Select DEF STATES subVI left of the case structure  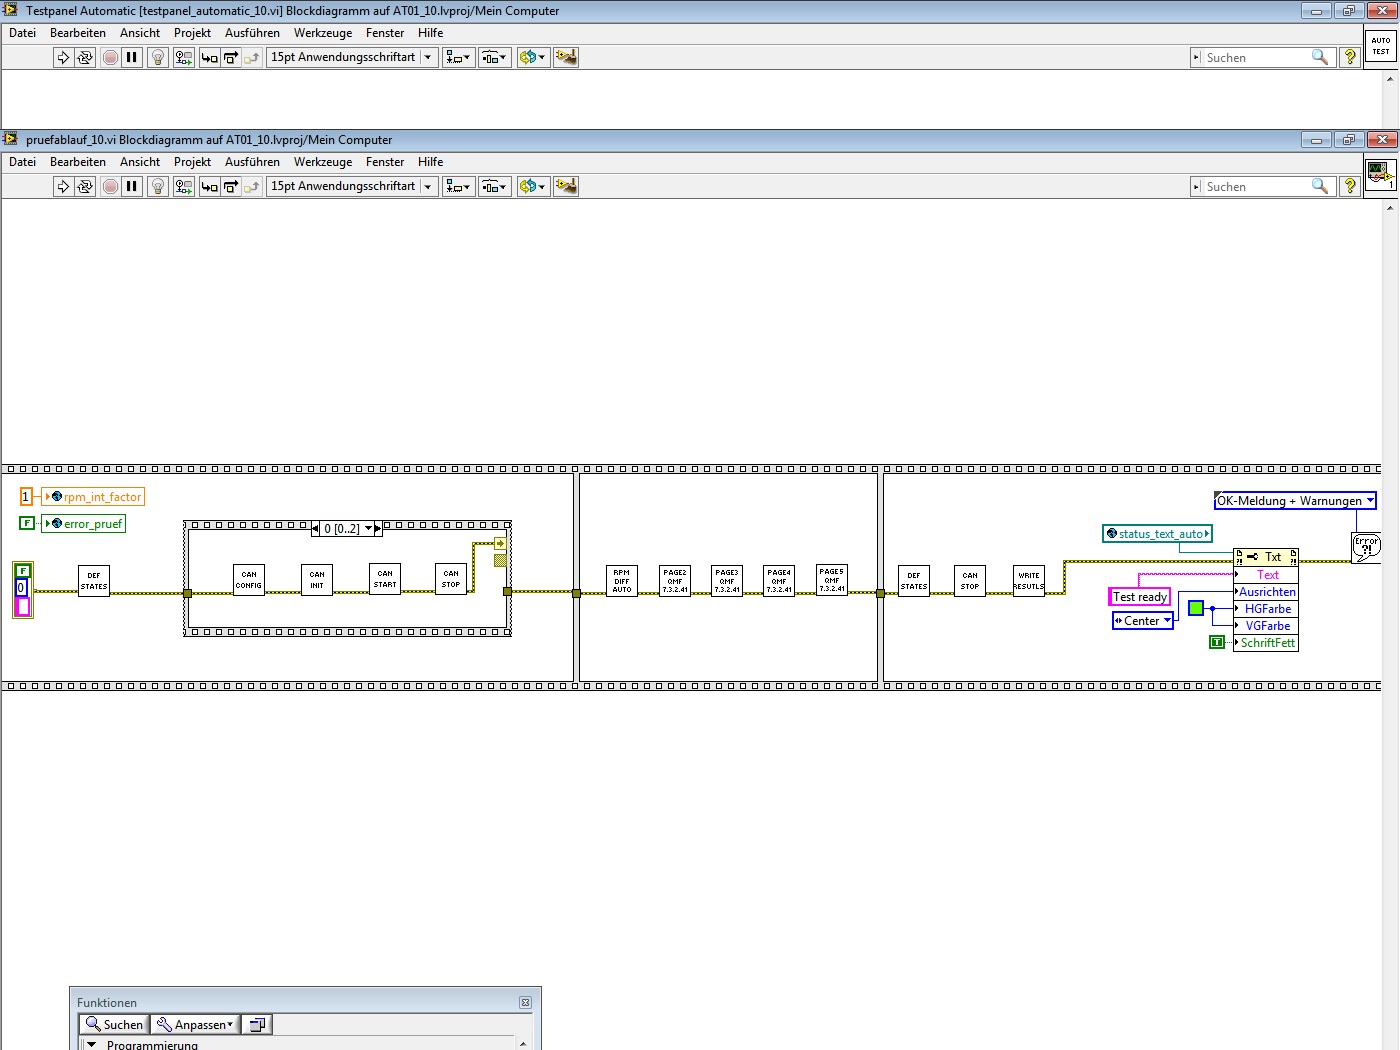pos(94,581)
